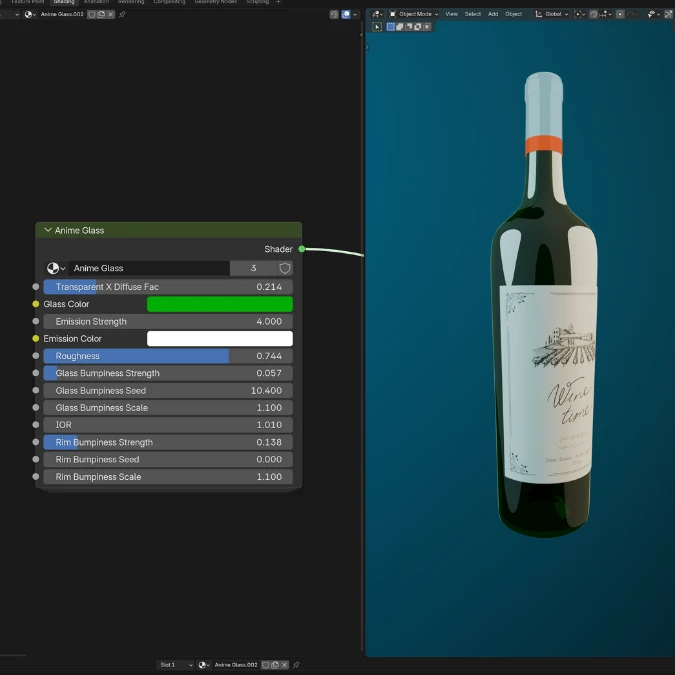
Task: Browse node groups from the Anime Glass node
Action: click(x=56, y=268)
